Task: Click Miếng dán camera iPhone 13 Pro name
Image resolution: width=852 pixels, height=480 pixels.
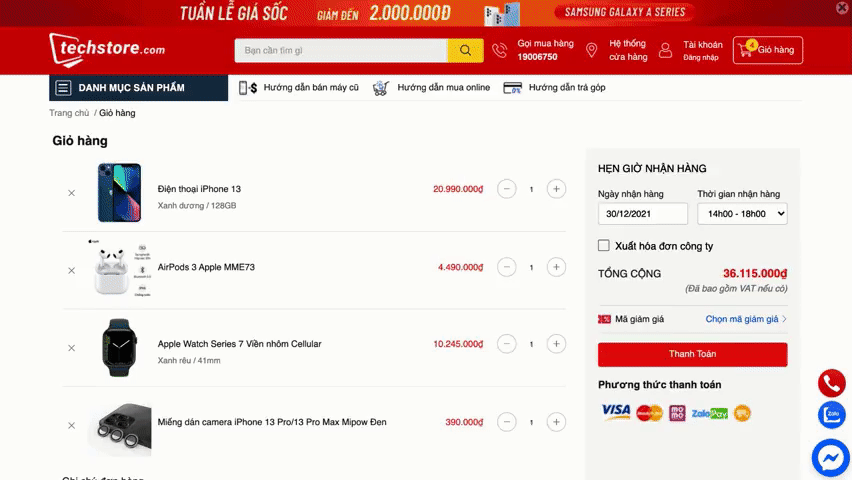Action: click(272, 422)
